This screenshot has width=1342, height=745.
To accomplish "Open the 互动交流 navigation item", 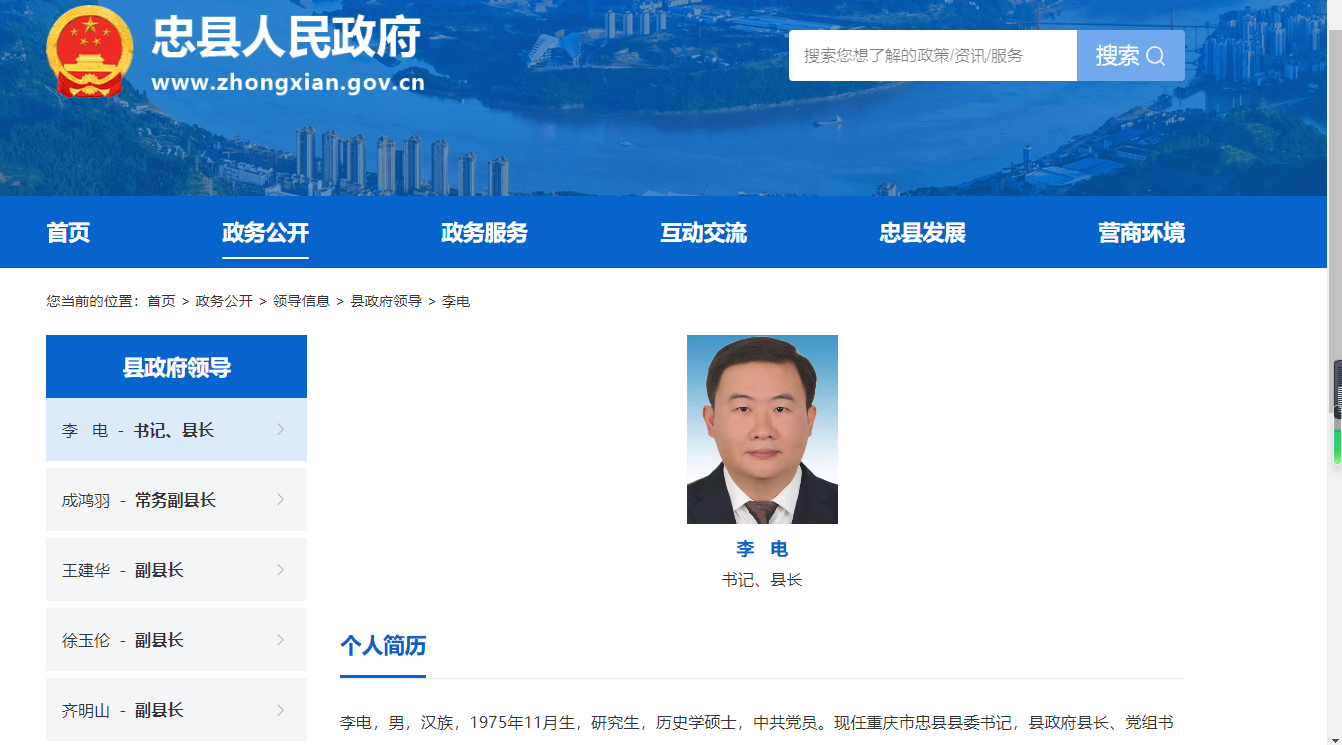I will [702, 232].
